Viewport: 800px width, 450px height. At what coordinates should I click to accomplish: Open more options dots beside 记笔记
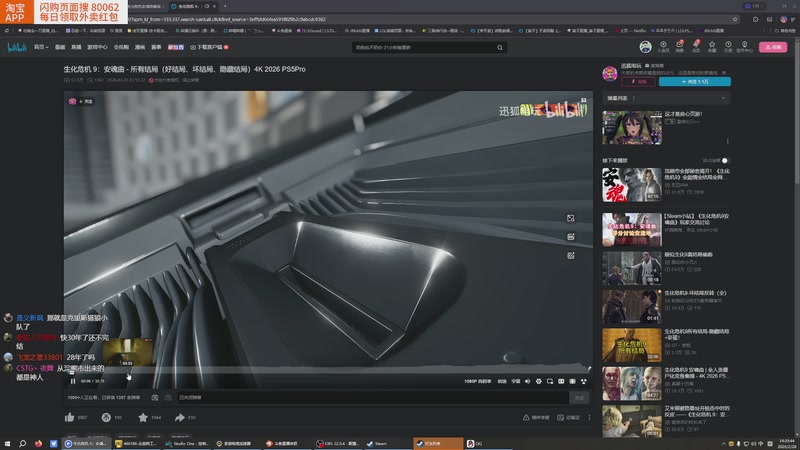click(589, 417)
